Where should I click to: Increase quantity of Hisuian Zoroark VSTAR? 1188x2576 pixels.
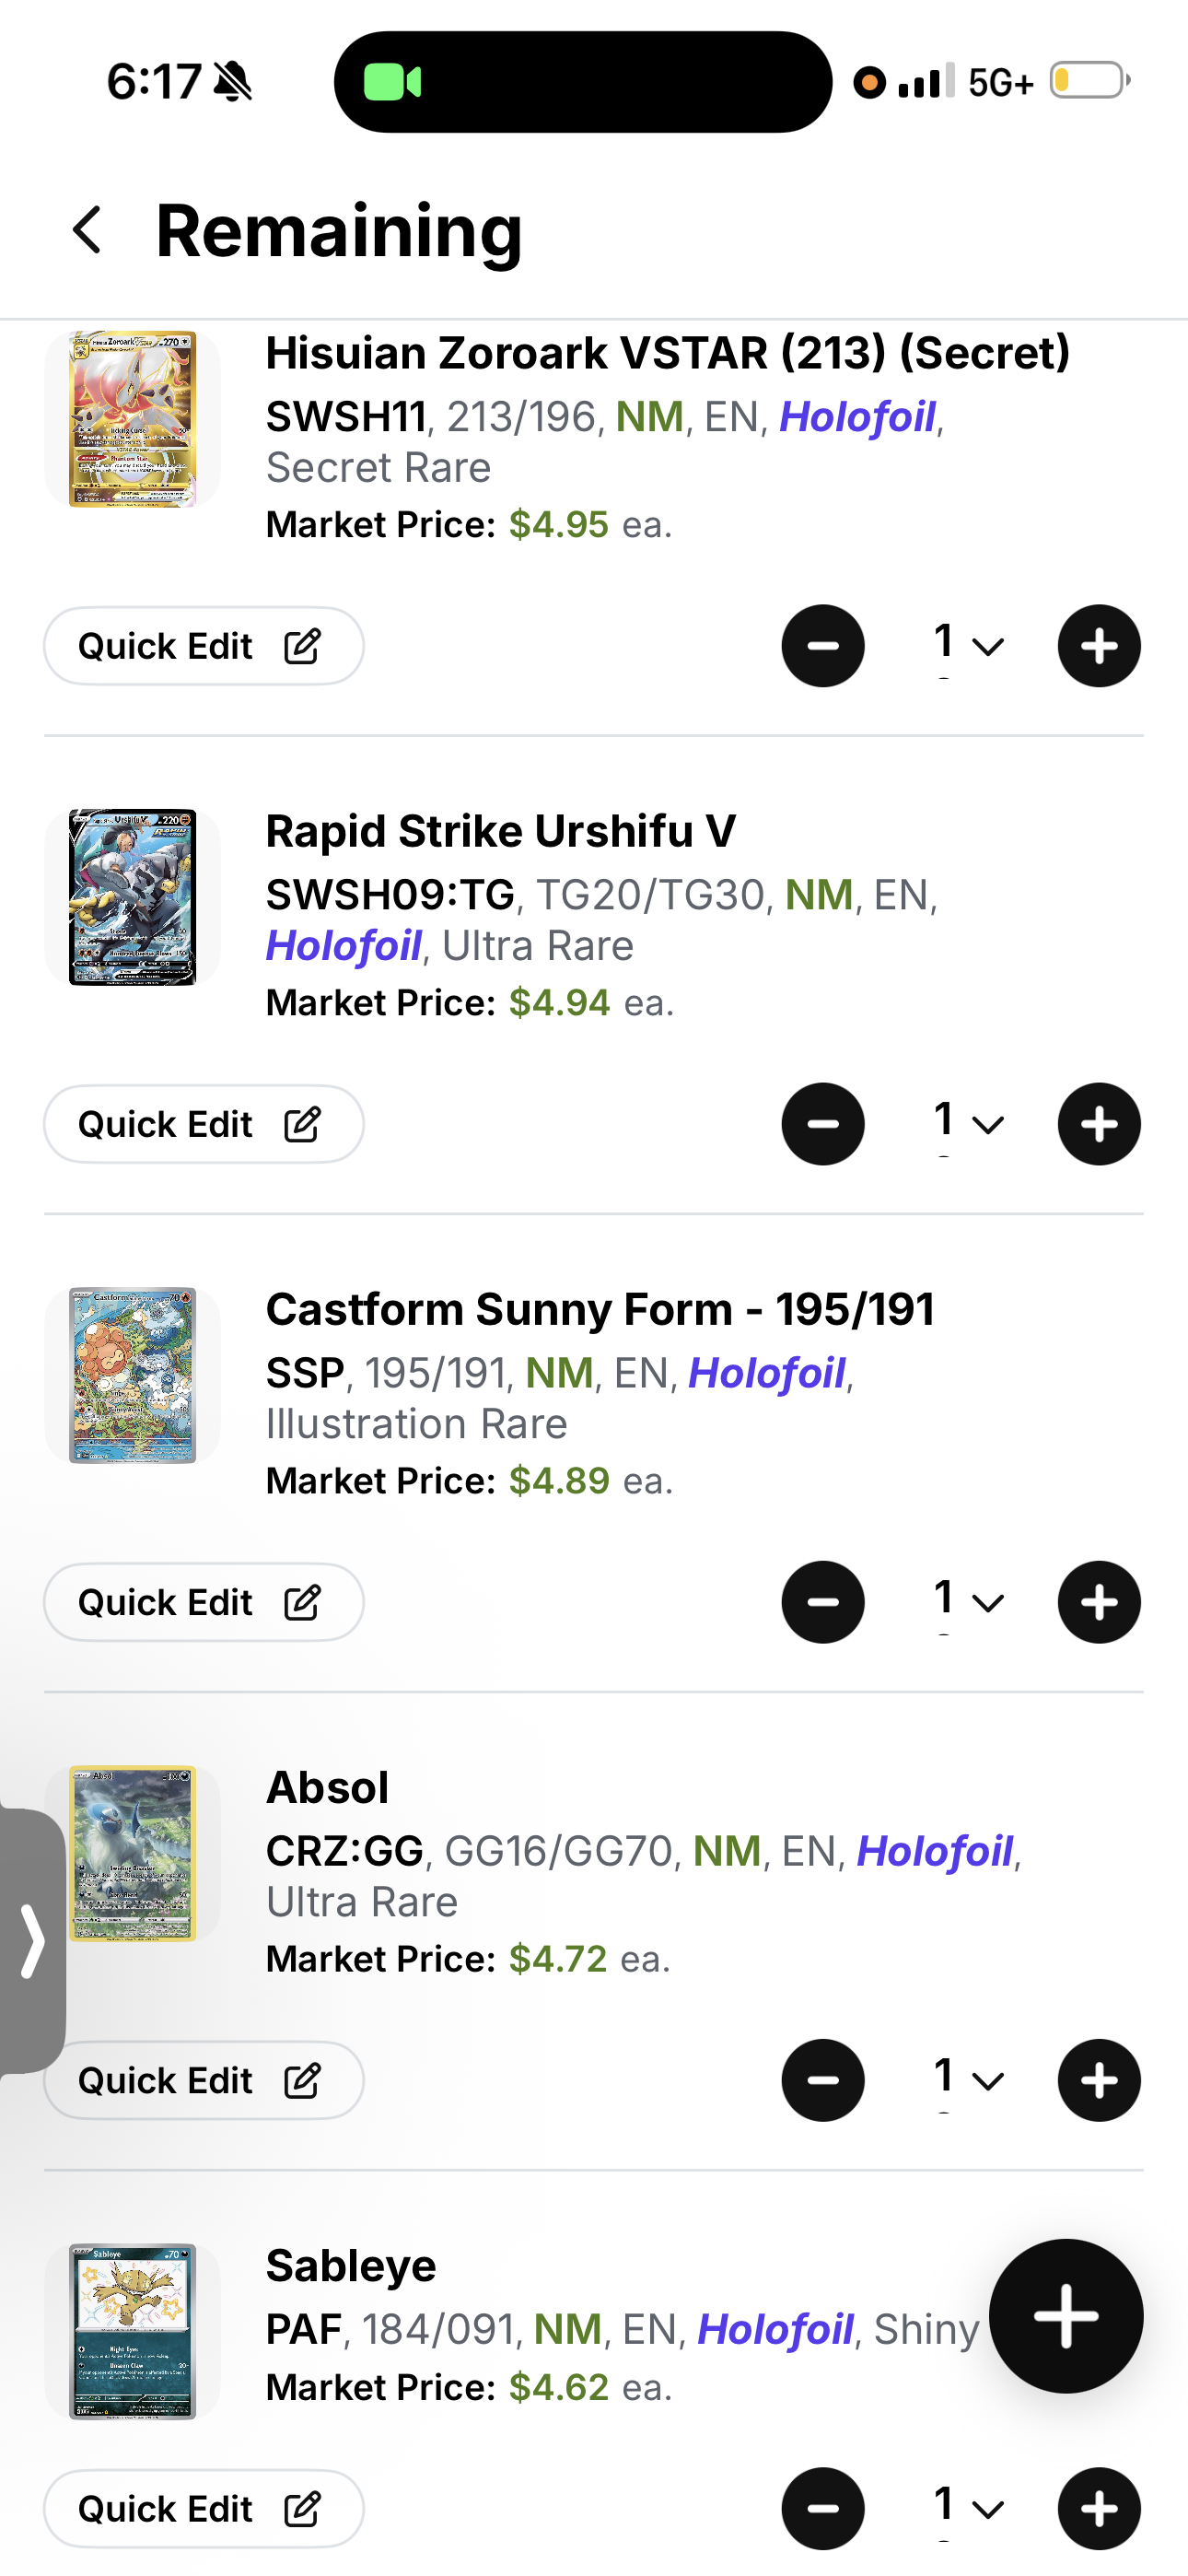tap(1099, 646)
